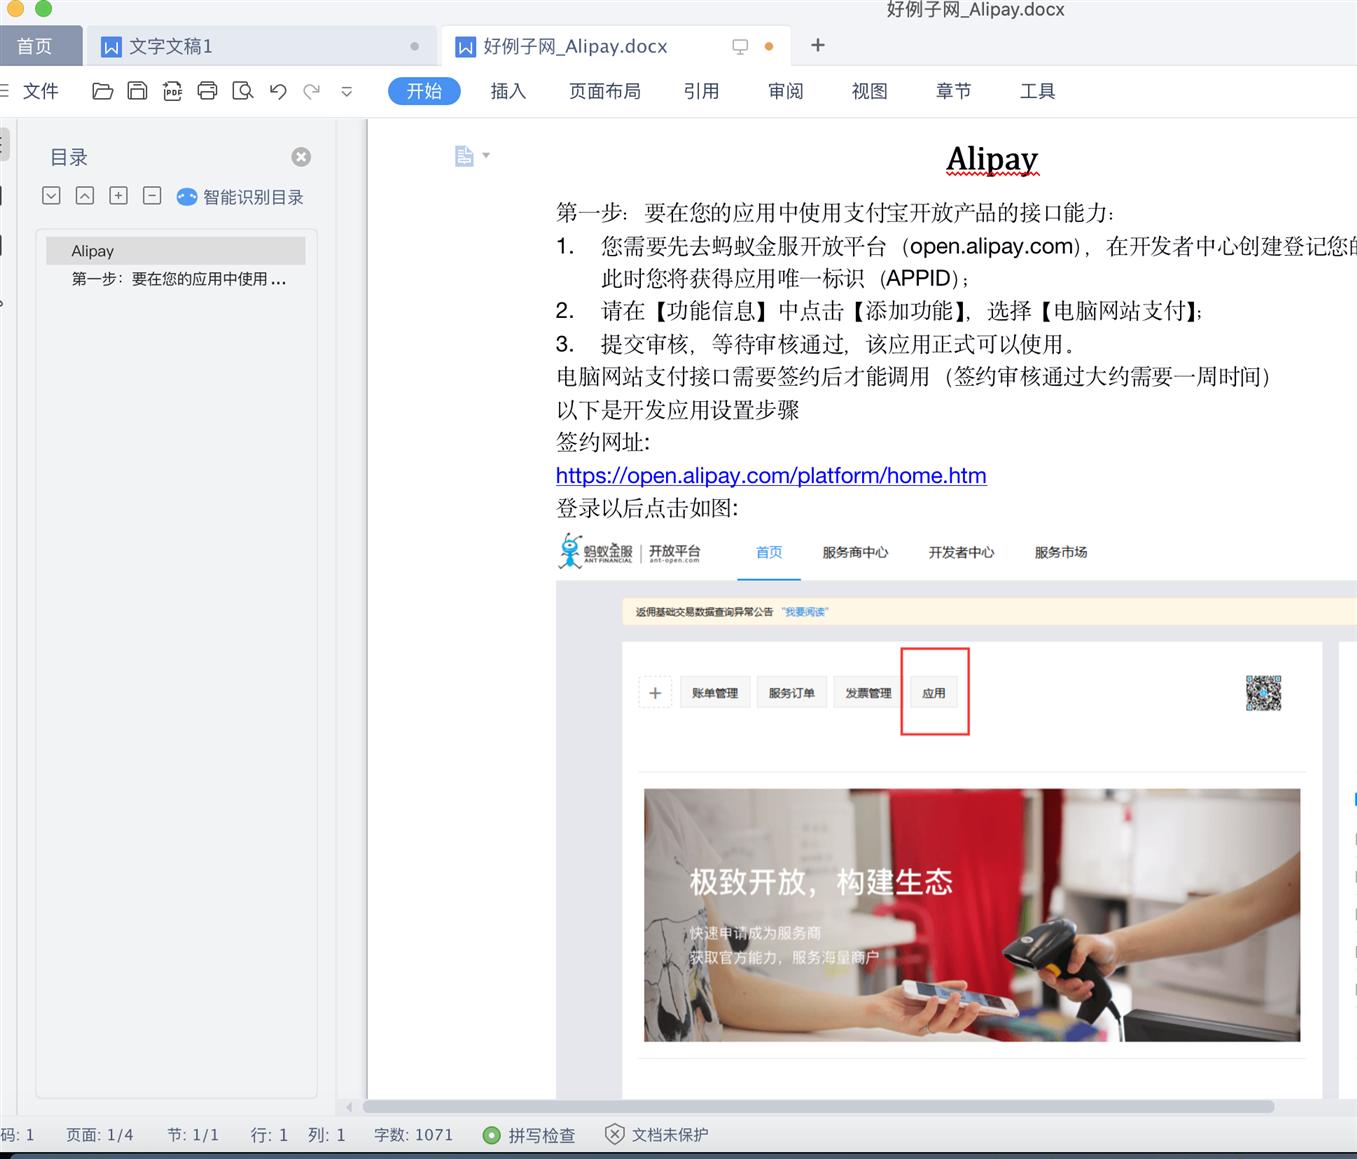Viewport: 1357px width, 1159px height.
Task: Click the line 登录以后点击如图:
Action: 647,508
